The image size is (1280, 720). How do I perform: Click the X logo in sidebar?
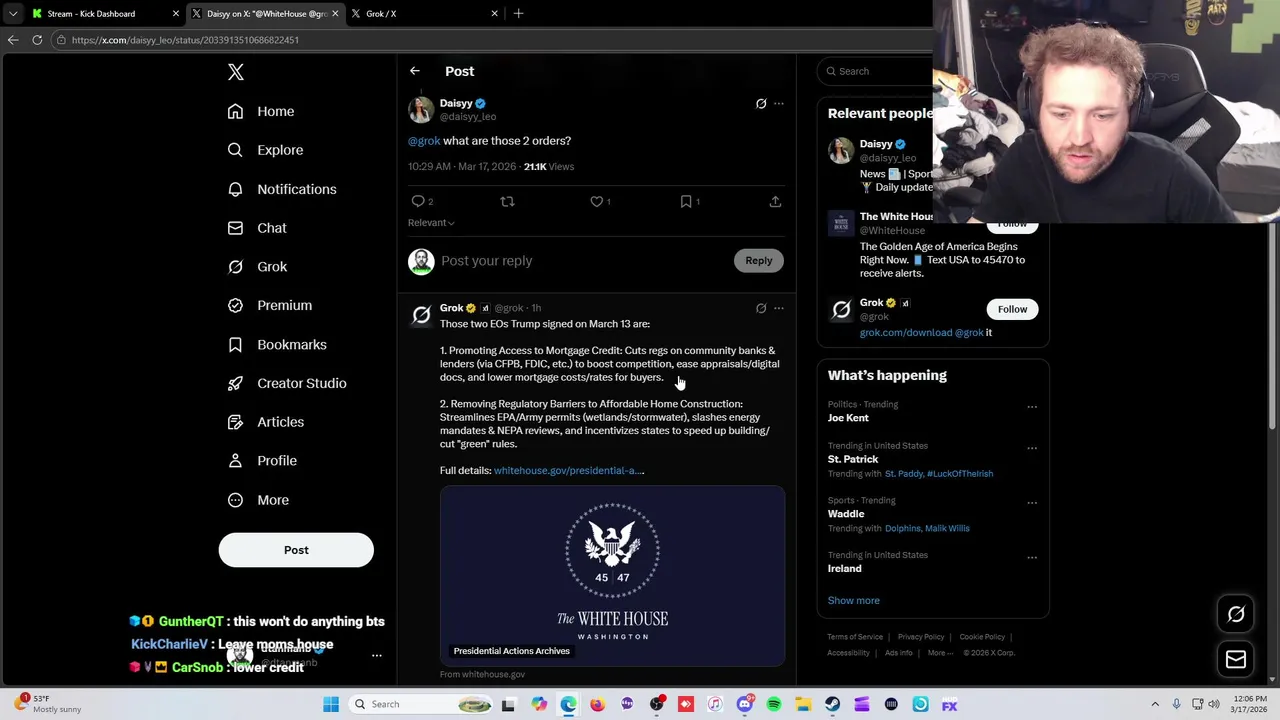tap(236, 72)
